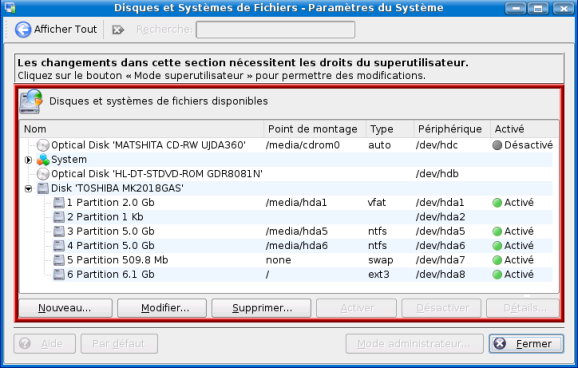This screenshot has height=368, width=578.
Task: Click the /media/hda6 mount point cell
Action: point(297,246)
